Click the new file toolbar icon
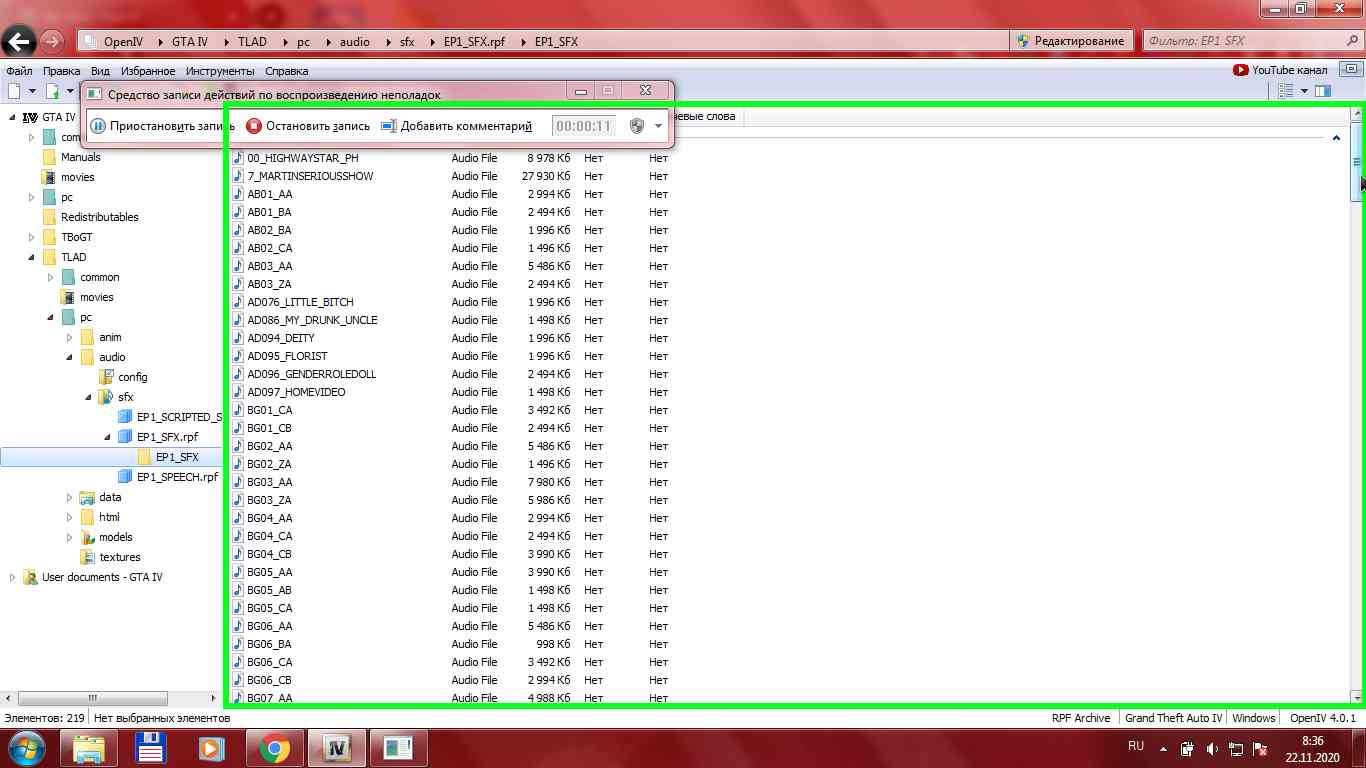 14,91
